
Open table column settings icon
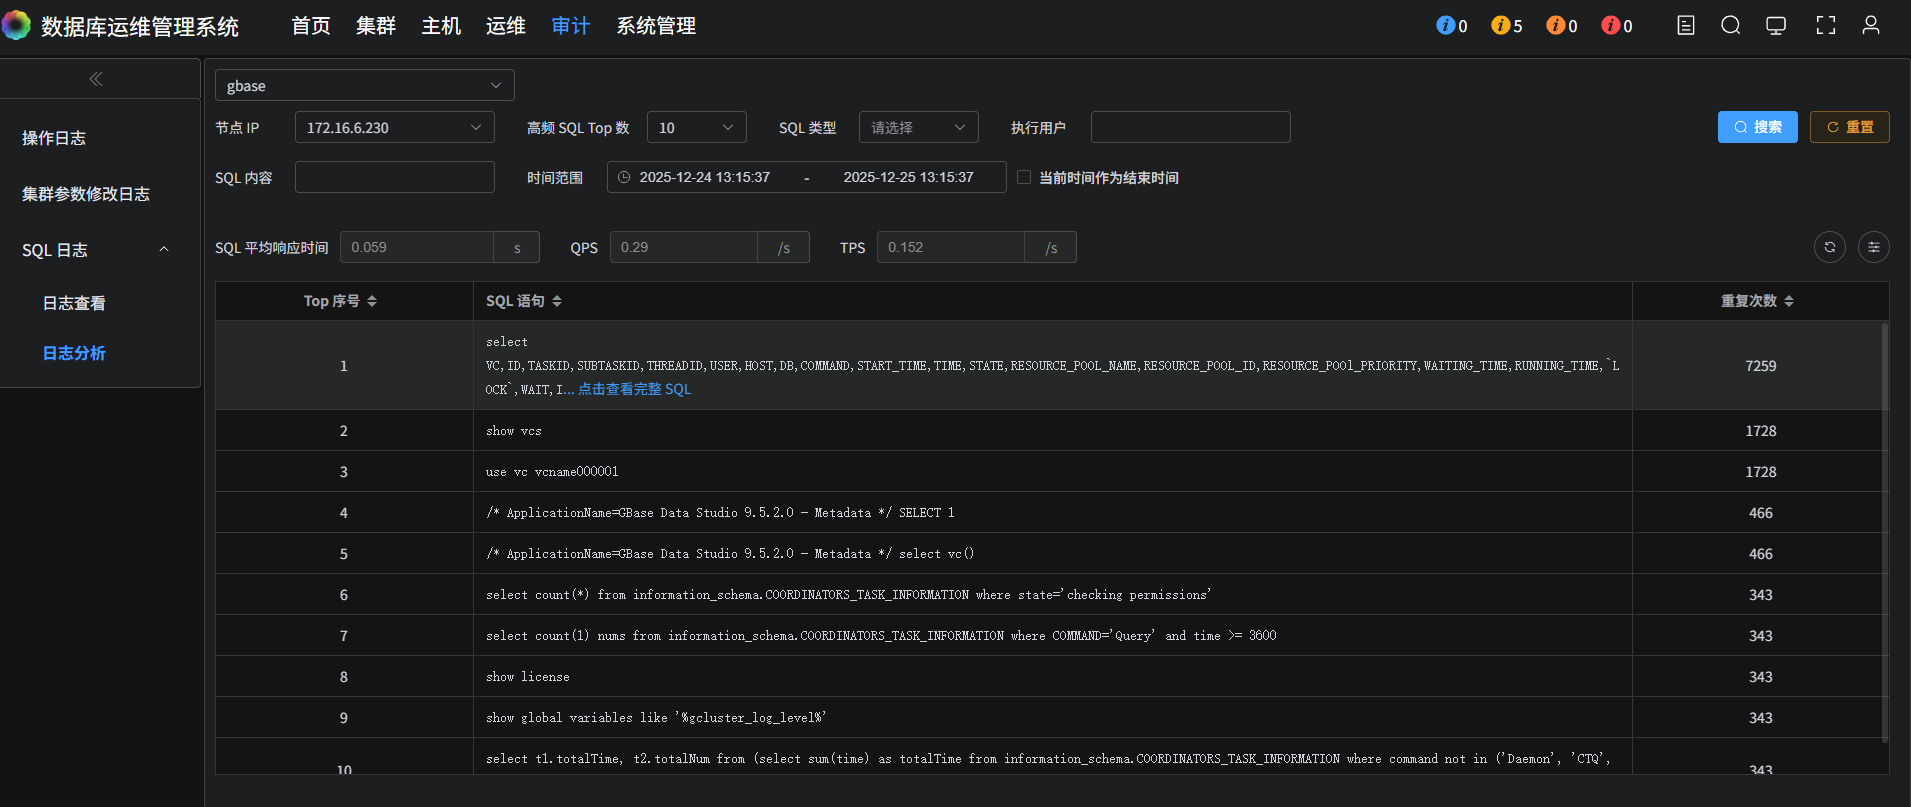(1874, 247)
